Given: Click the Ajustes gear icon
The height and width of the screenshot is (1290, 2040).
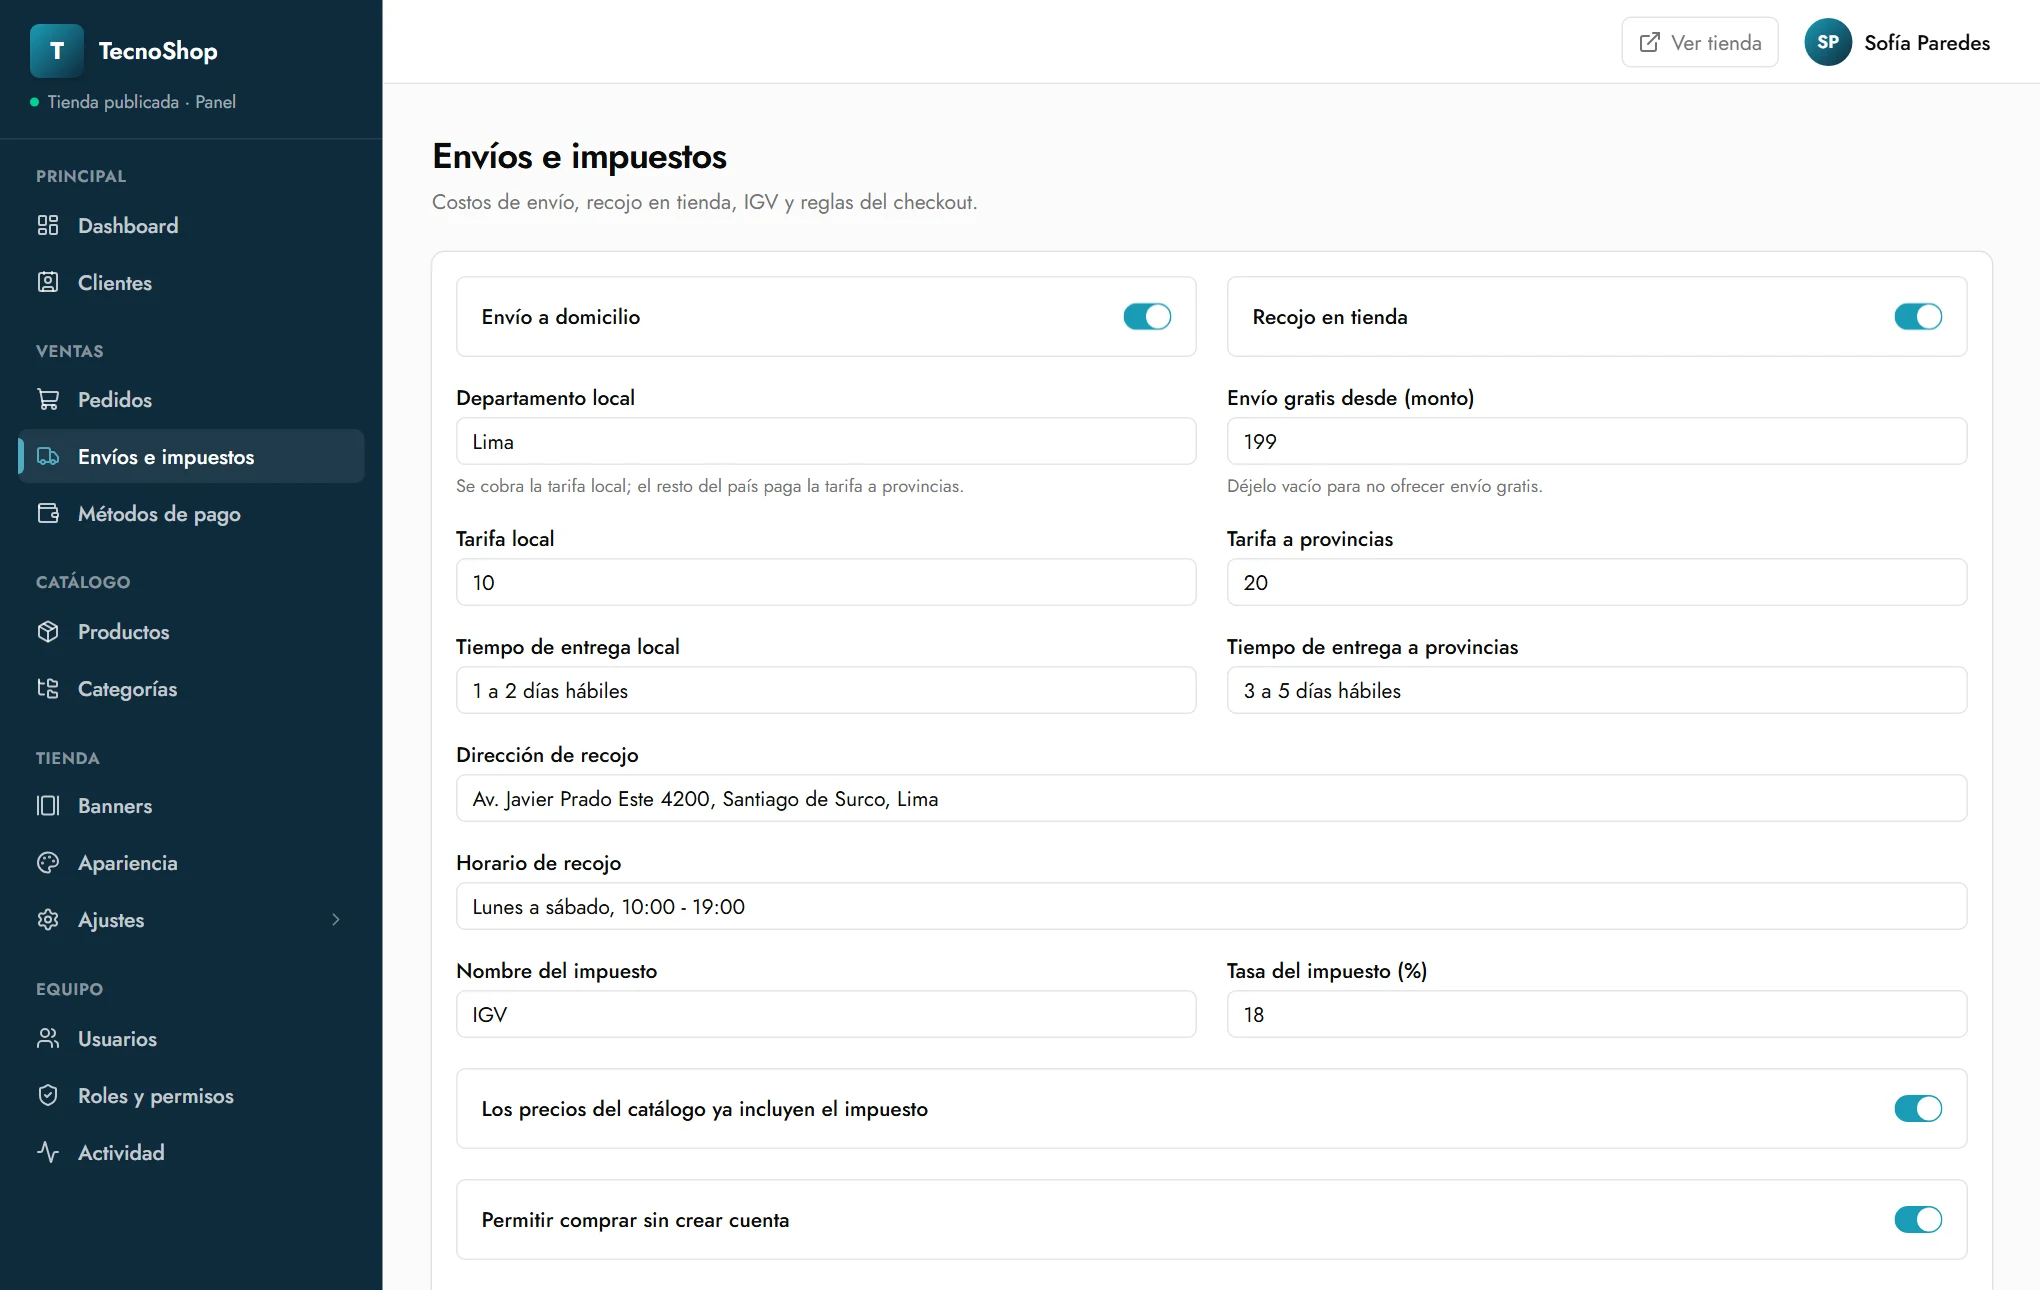Looking at the screenshot, I should pyautogui.click(x=48, y=919).
